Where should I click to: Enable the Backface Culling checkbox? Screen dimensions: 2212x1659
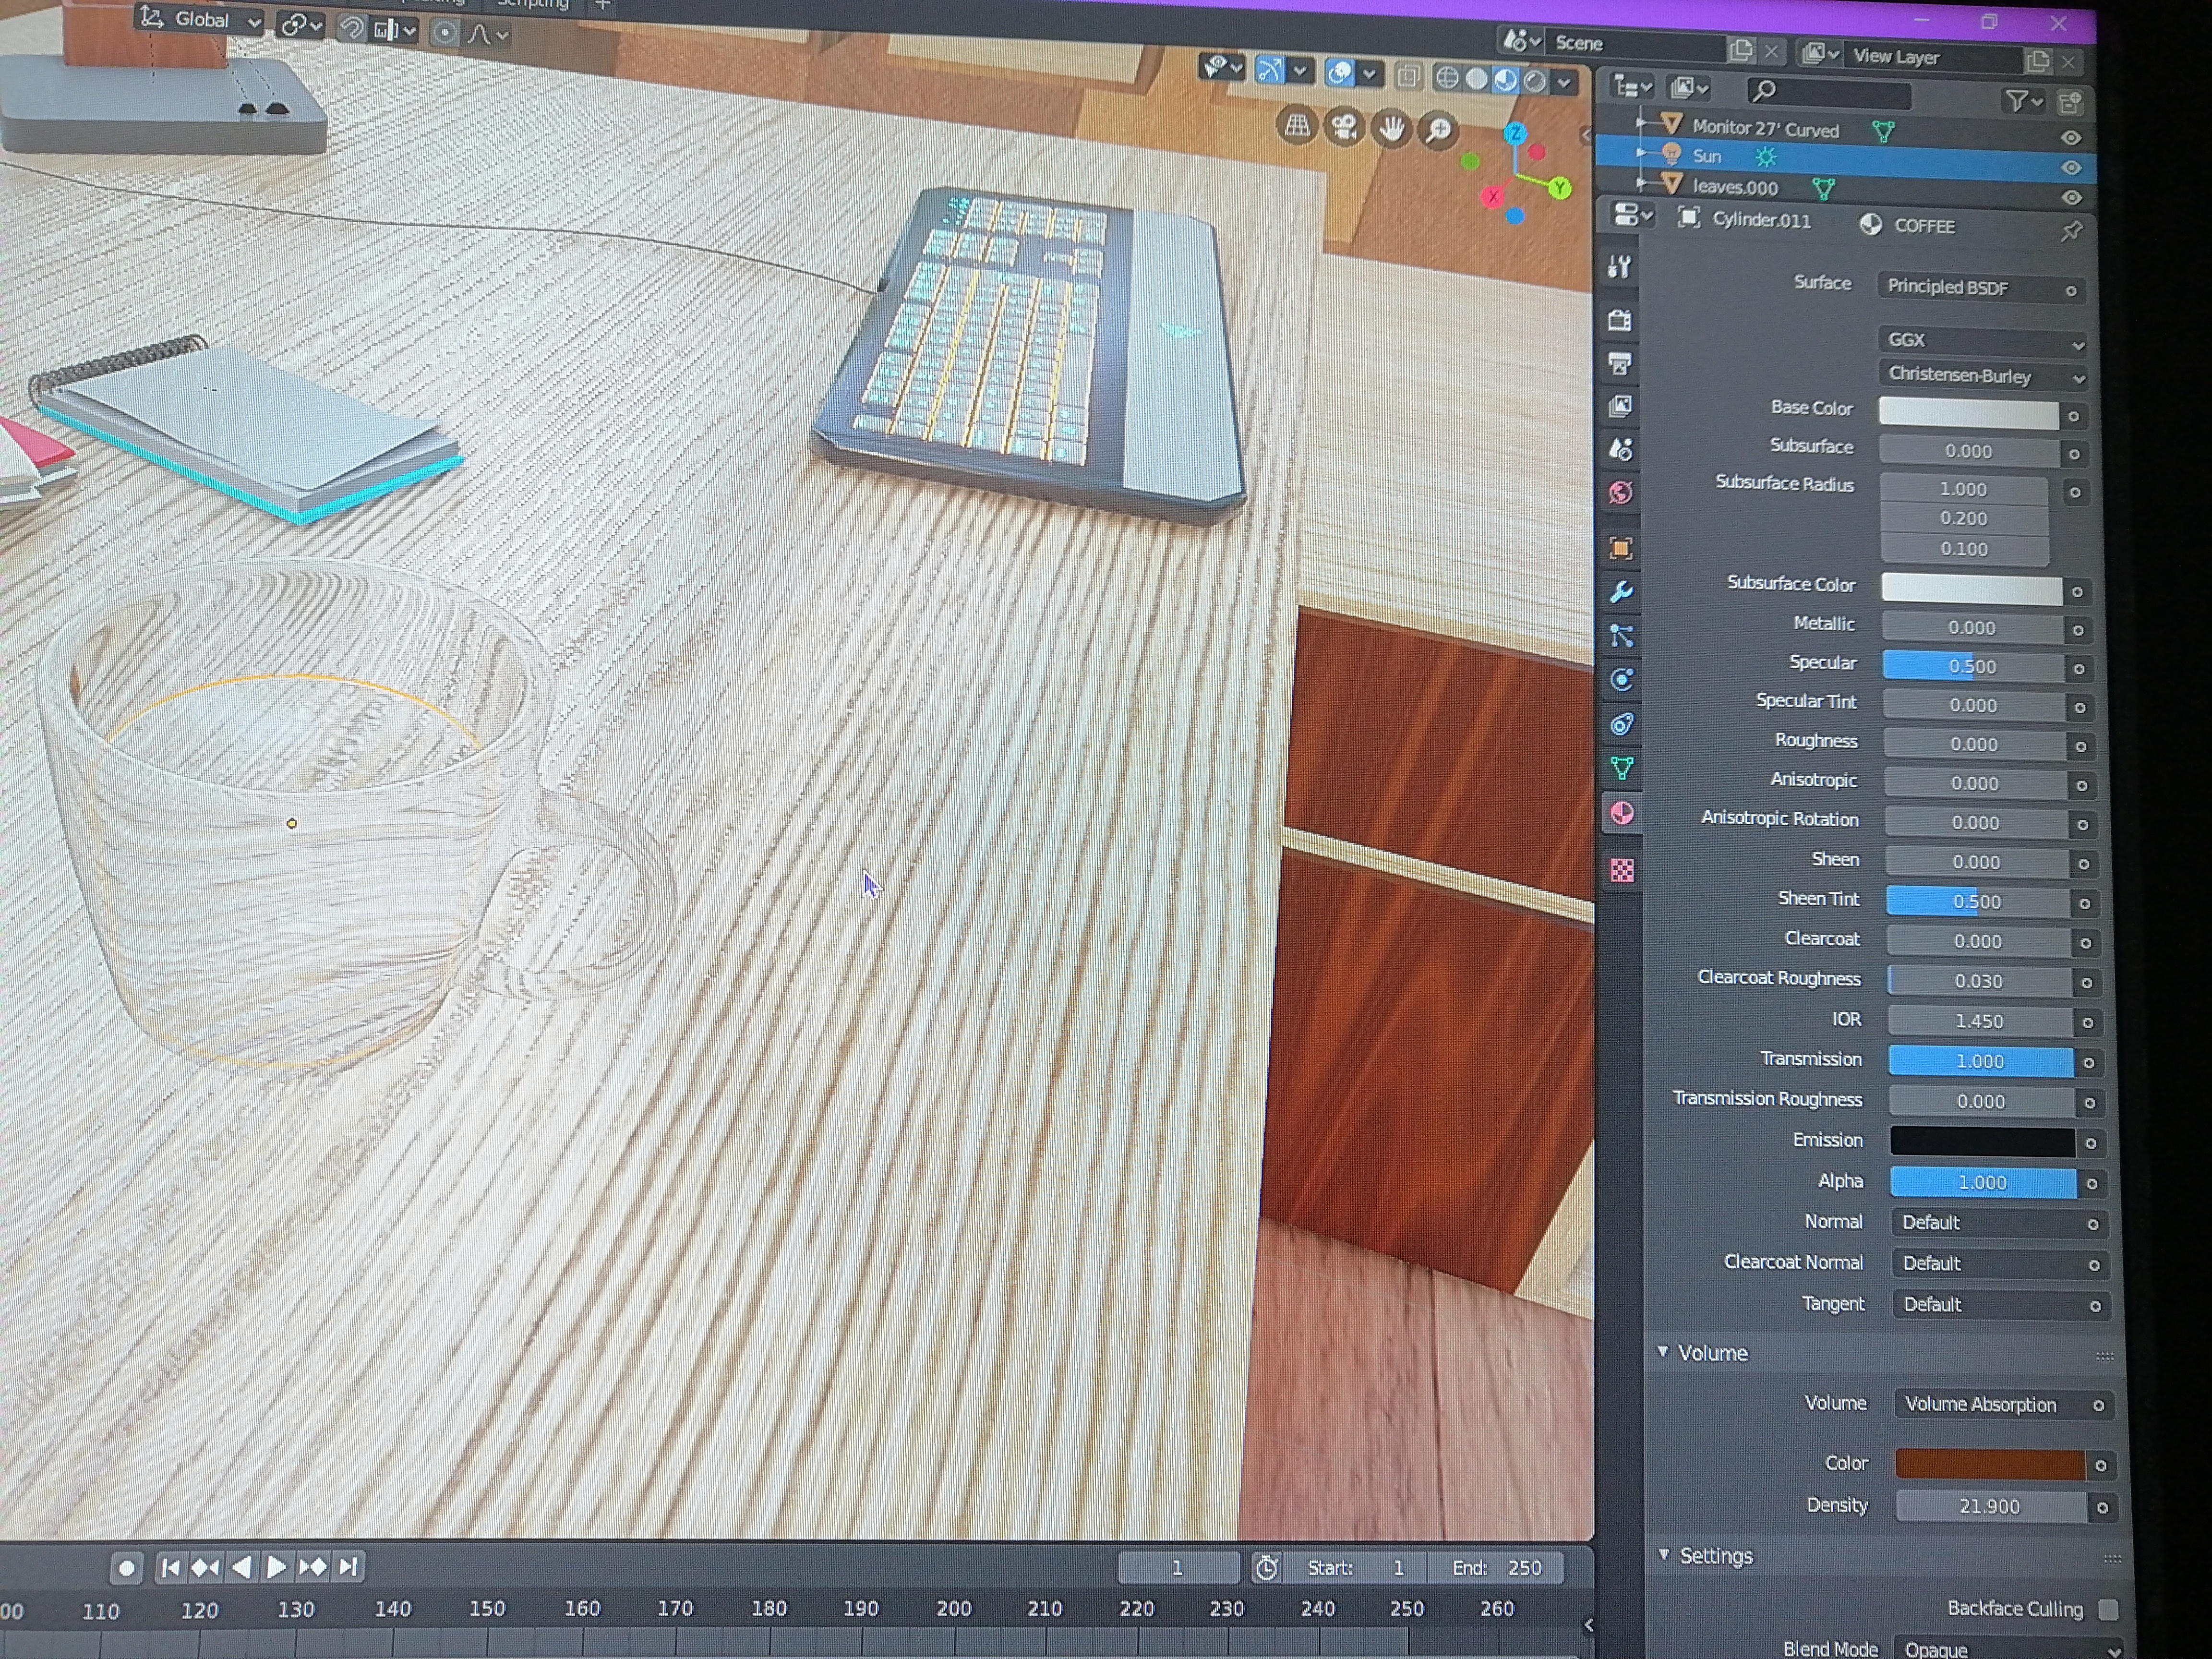tap(2108, 1609)
